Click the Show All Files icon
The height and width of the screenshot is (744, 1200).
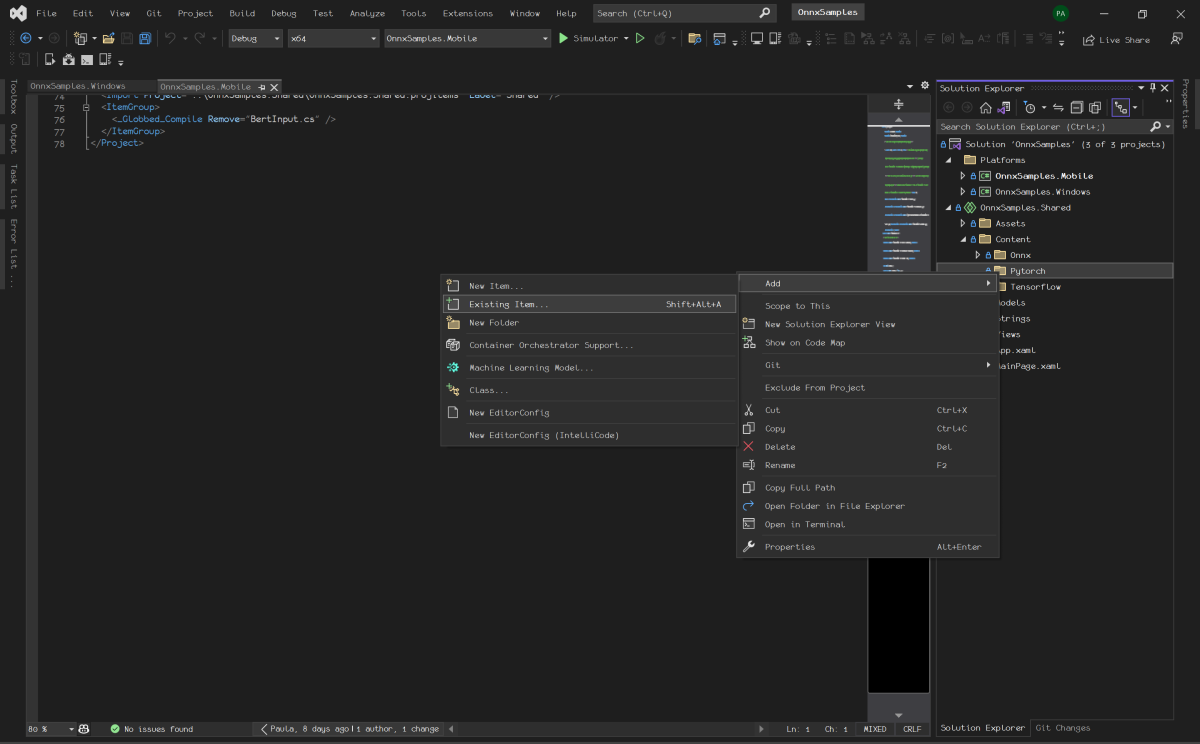tap(1095, 107)
